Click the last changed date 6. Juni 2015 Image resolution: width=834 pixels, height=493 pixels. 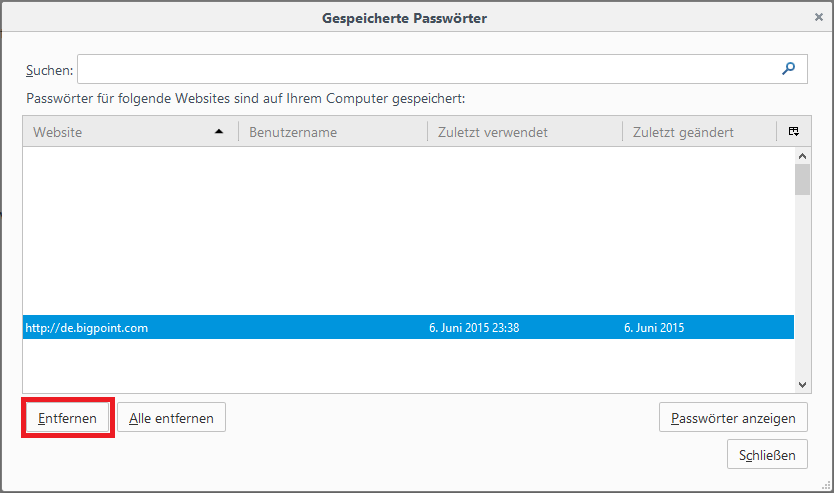click(x=654, y=328)
